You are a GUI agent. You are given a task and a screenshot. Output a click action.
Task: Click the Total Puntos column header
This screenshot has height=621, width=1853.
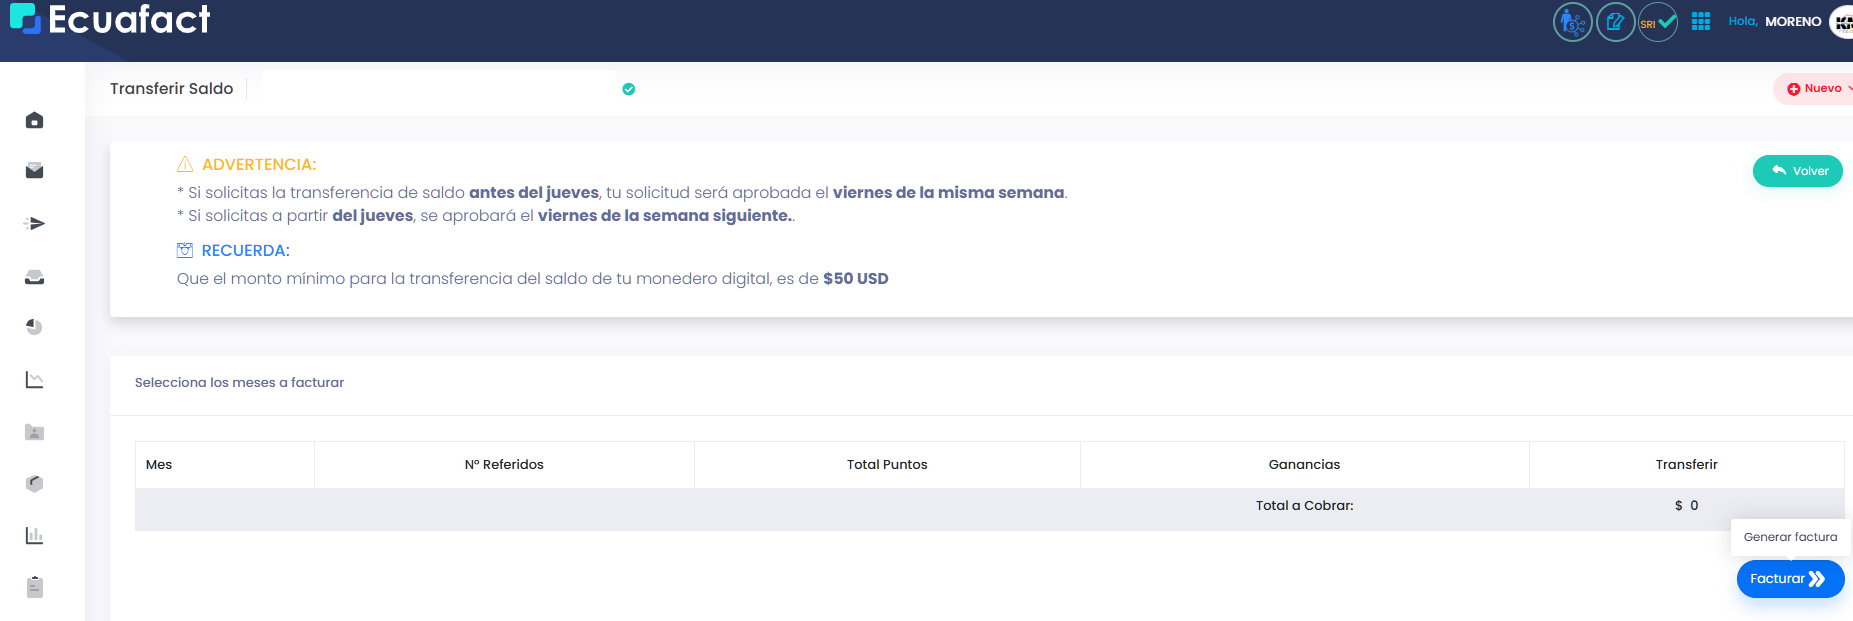(x=887, y=465)
